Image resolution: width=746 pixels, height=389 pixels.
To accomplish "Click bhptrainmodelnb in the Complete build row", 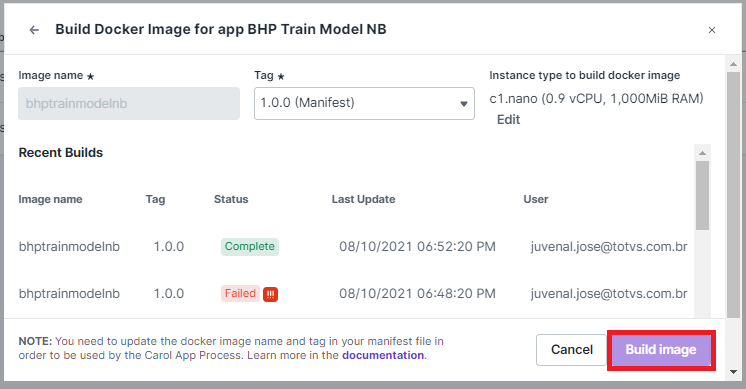I will 69,247.
